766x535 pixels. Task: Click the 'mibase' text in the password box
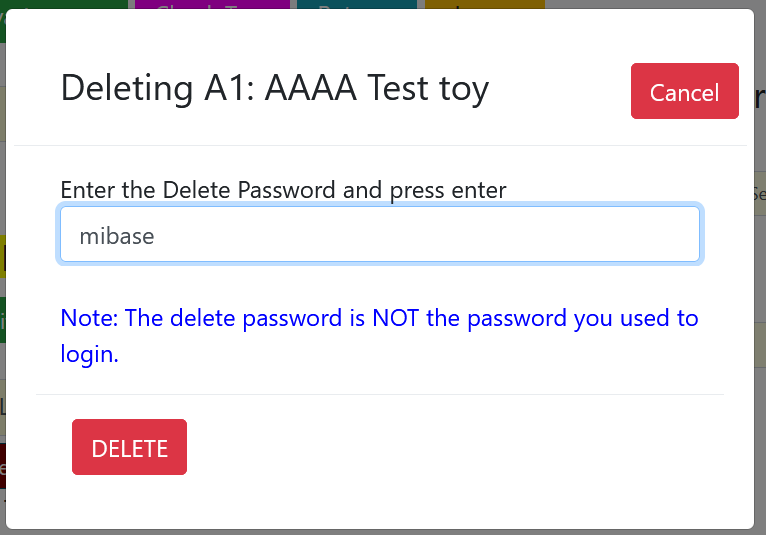click(117, 236)
